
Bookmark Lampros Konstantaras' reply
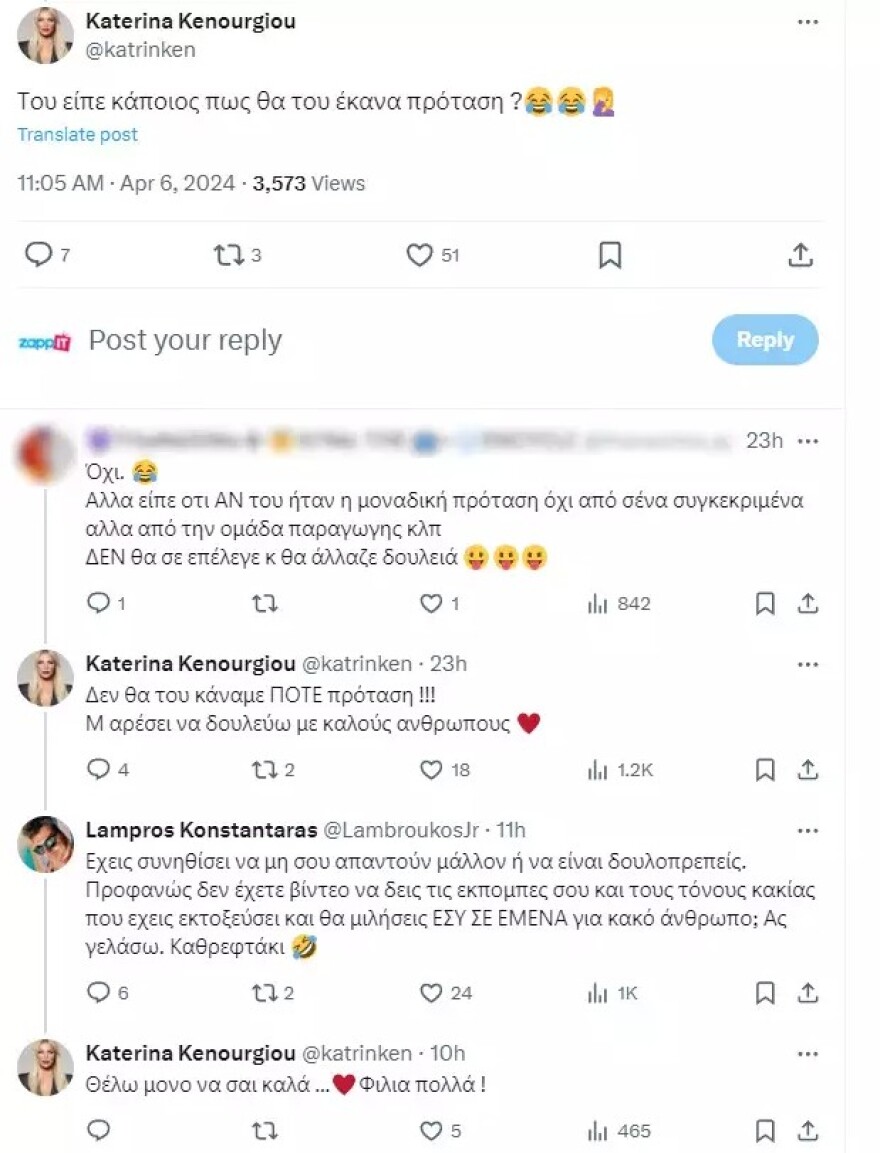tap(765, 993)
